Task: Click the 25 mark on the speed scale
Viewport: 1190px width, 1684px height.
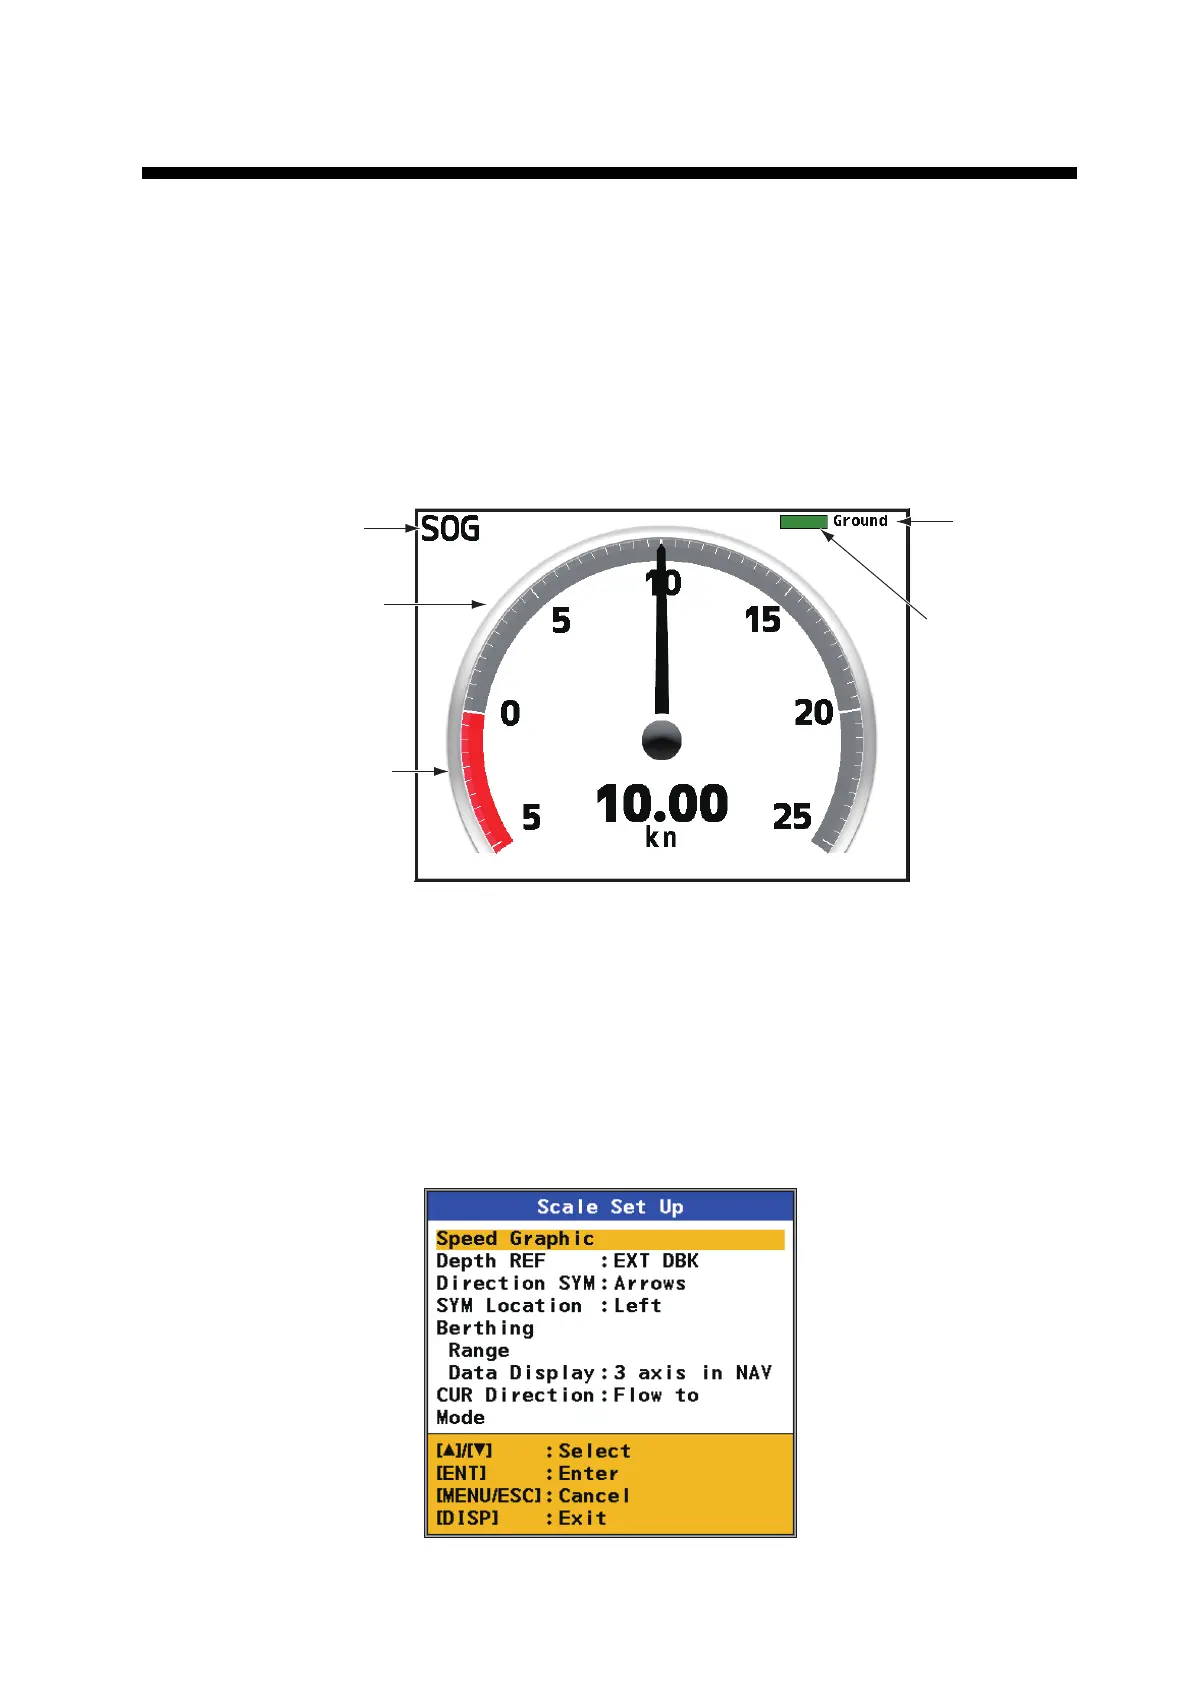Action: click(792, 817)
